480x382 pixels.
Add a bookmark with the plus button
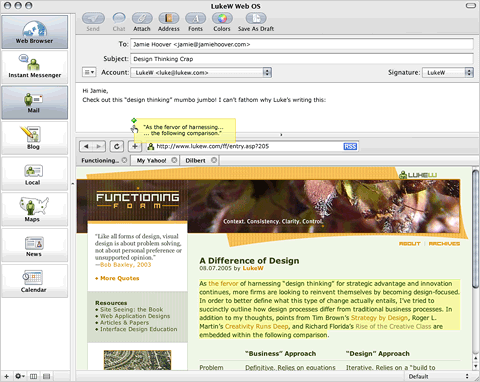[135, 146]
